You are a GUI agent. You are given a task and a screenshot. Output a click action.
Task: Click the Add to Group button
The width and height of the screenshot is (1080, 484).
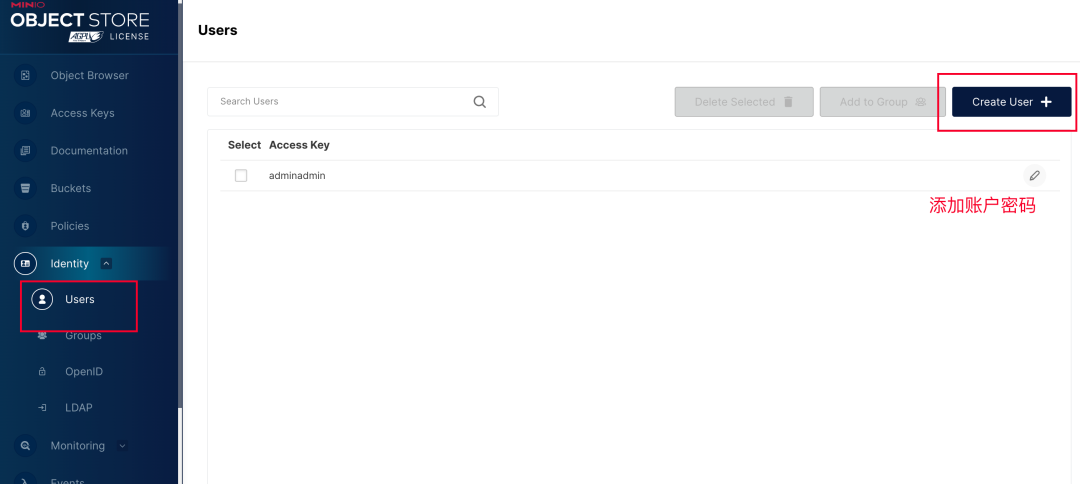[882, 102]
